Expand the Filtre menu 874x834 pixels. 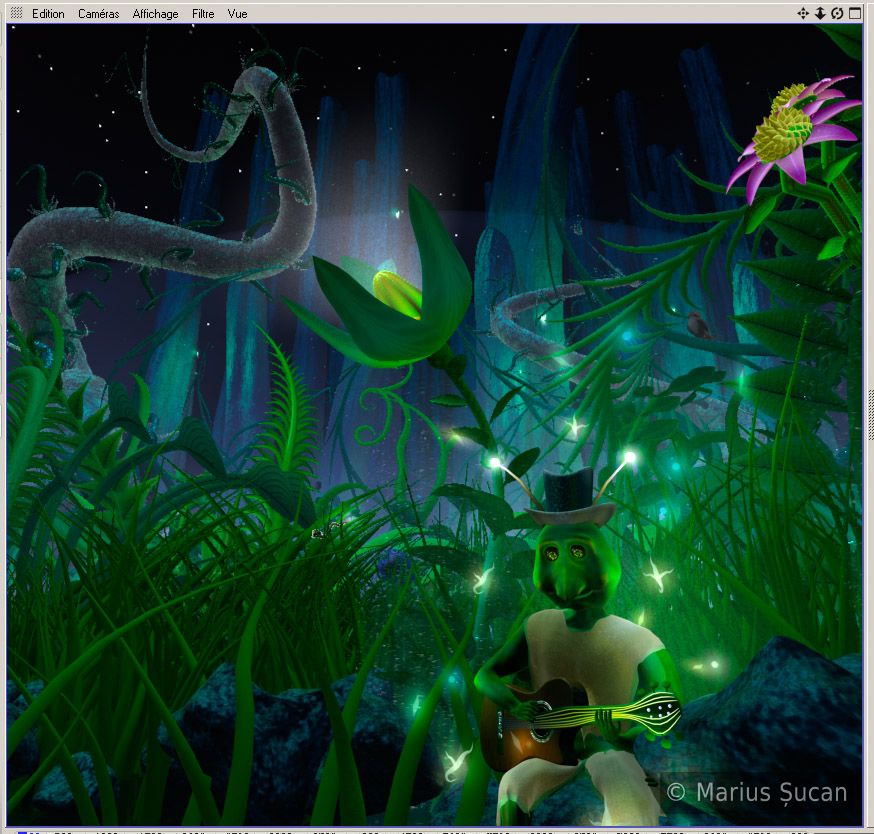(203, 14)
